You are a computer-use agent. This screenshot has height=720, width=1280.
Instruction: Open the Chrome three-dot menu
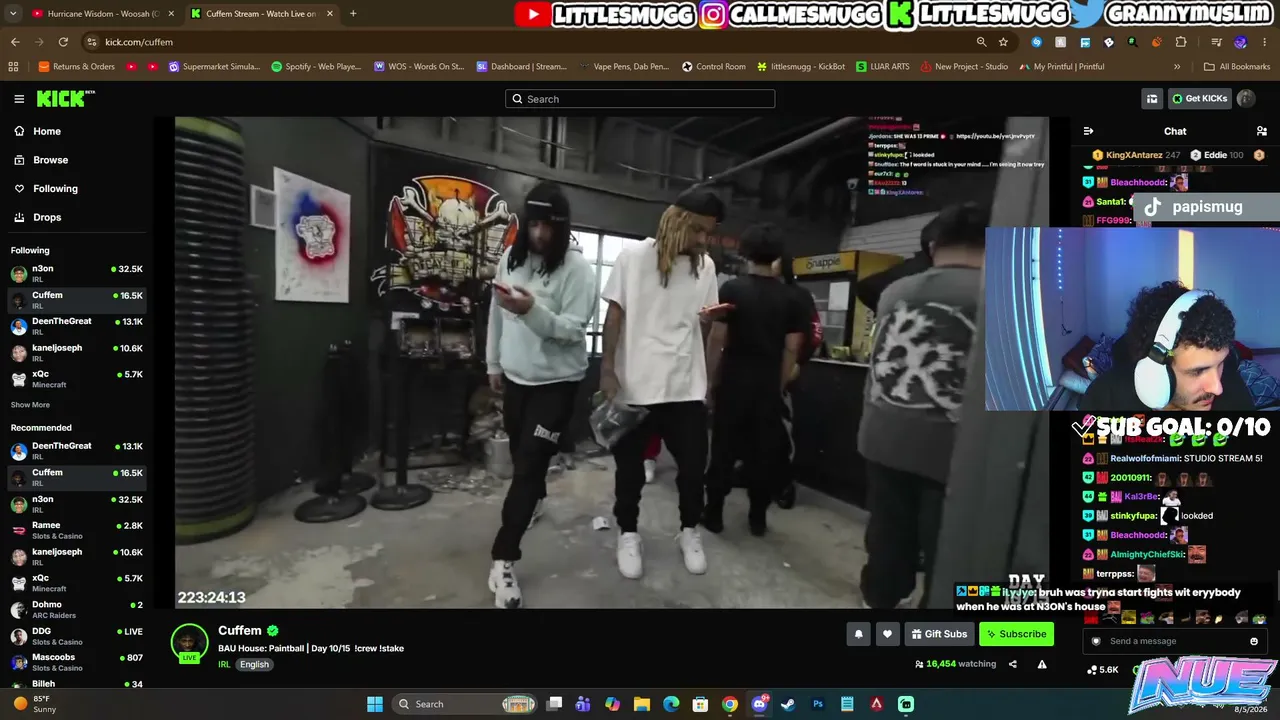(1264, 42)
